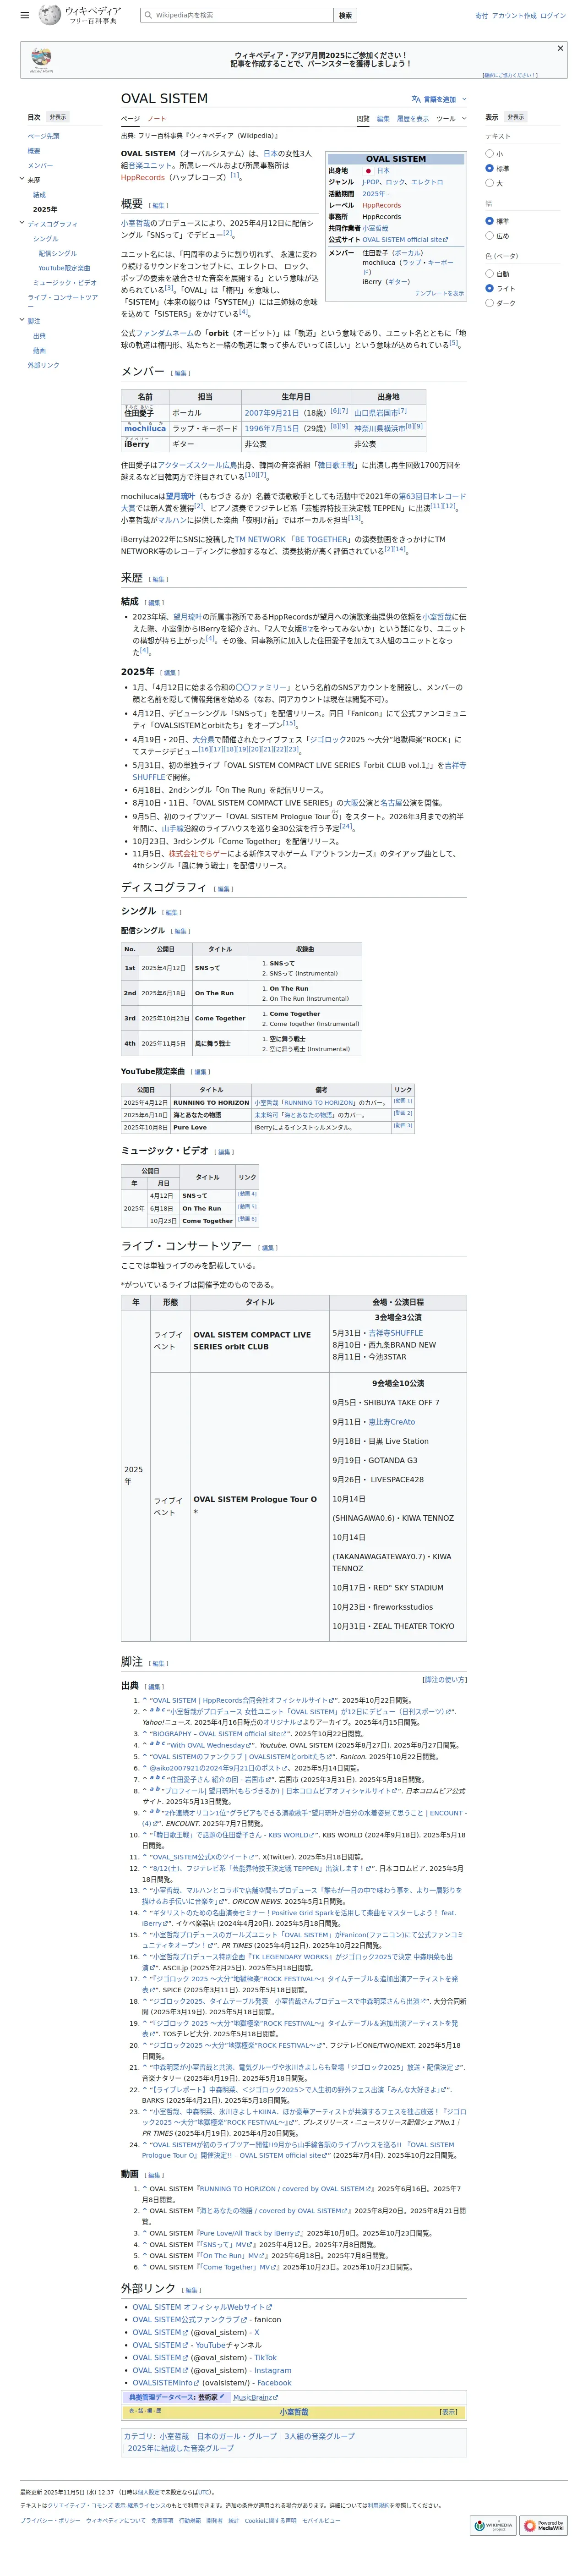588x2576 pixels.
Task: Click the 寄付 donate link
Action: (482, 16)
